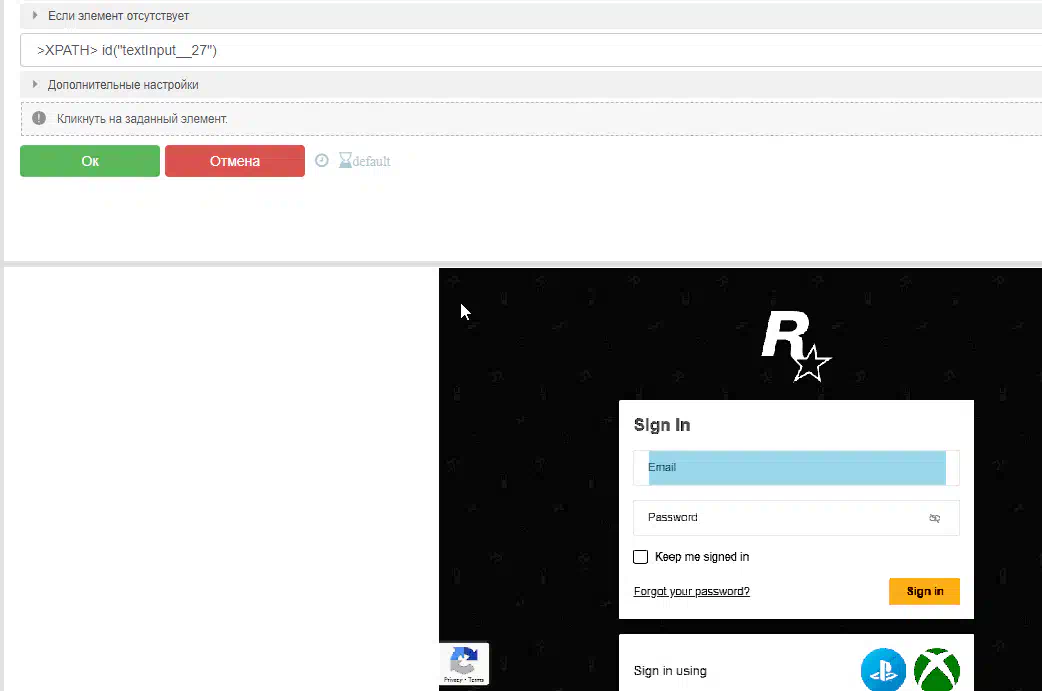Sign in using Xbox icon
1042x691 pixels.
[x=937, y=670]
